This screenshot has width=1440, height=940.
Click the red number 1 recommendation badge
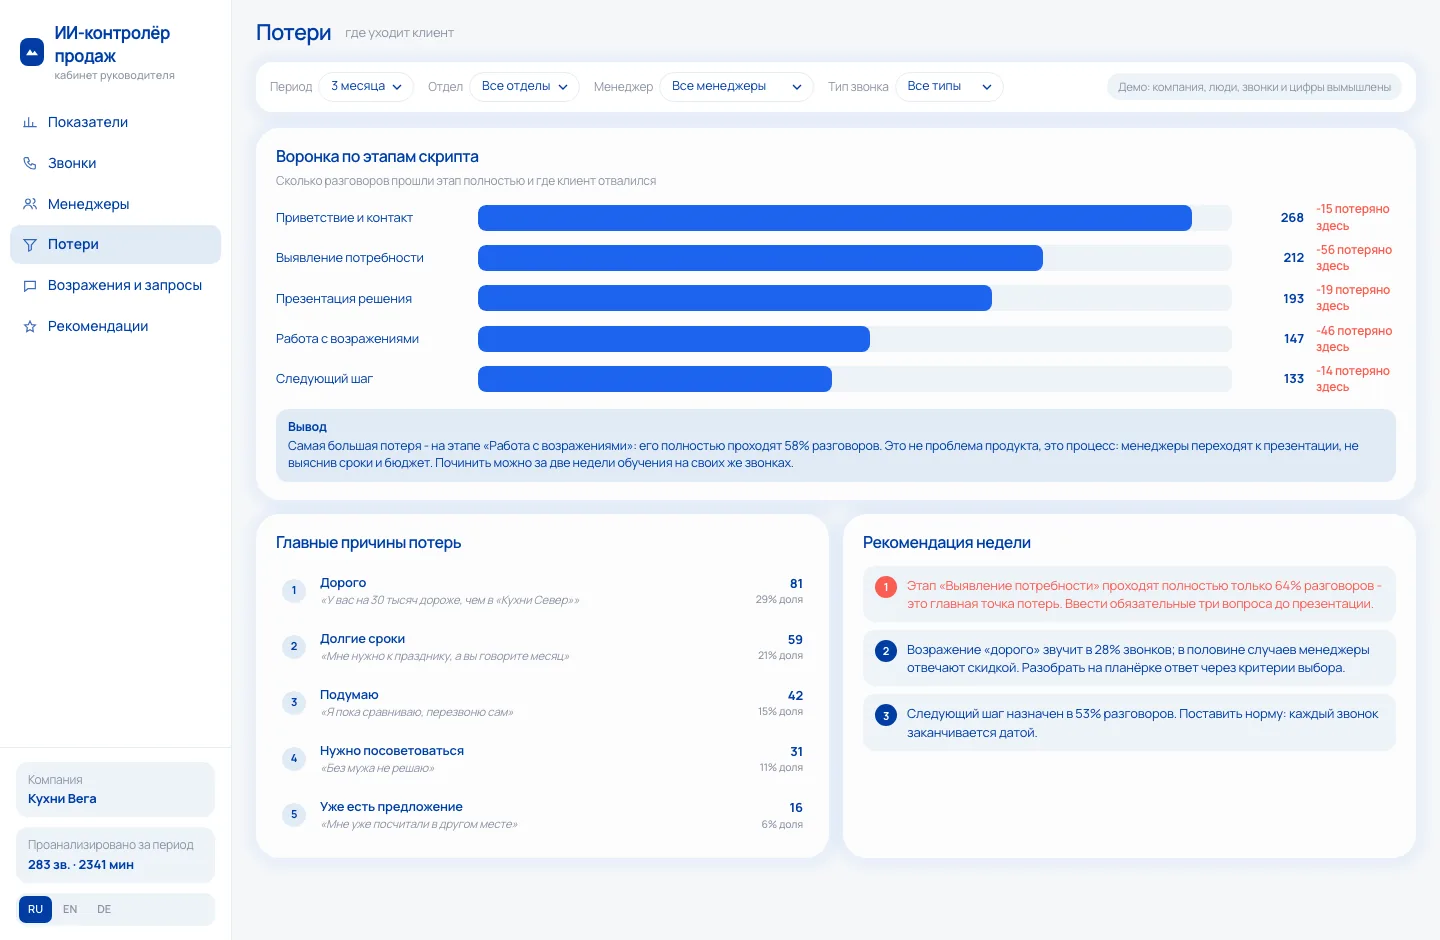[x=886, y=587]
